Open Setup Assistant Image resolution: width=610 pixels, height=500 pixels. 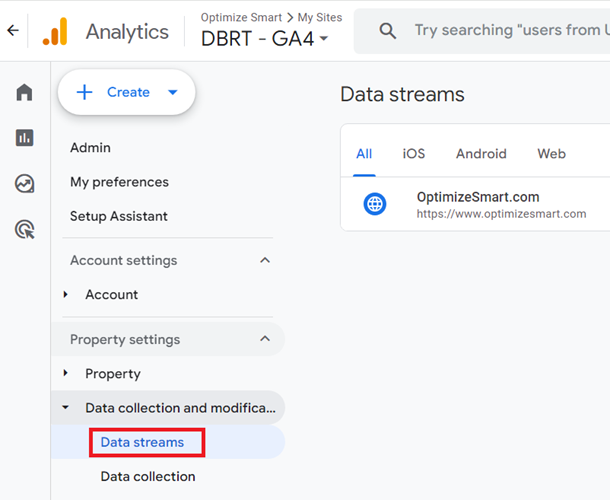[x=119, y=216]
